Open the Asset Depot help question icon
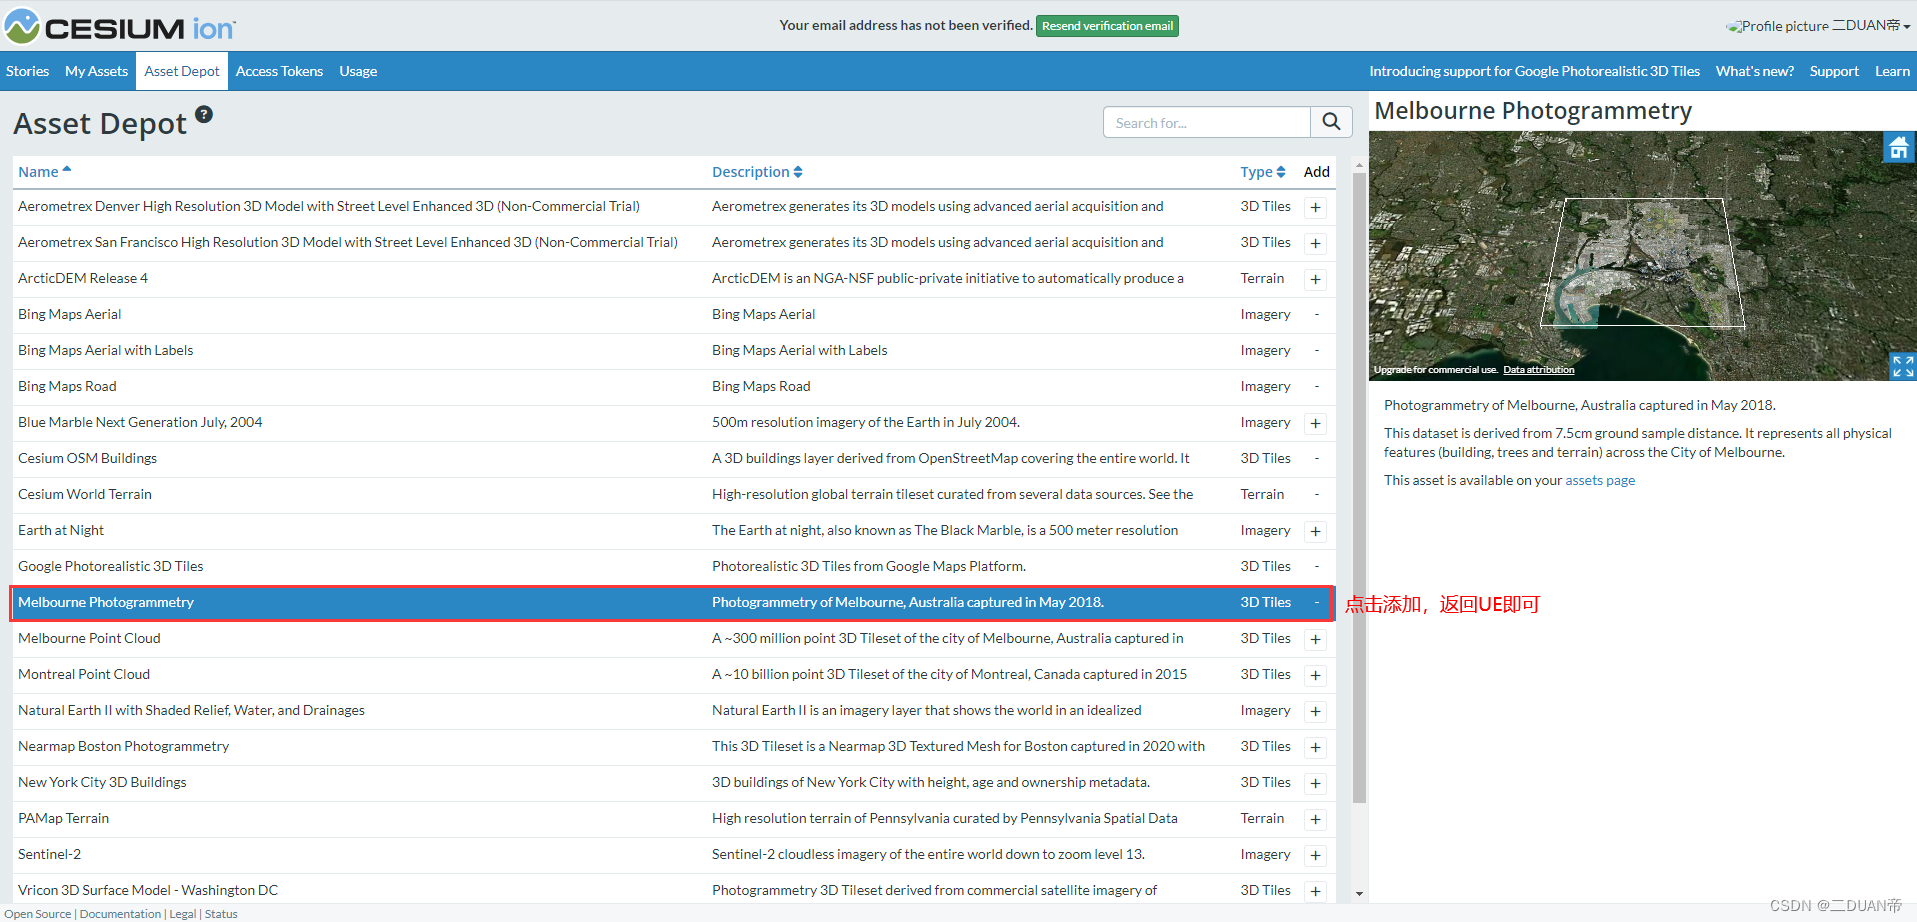 (204, 114)
